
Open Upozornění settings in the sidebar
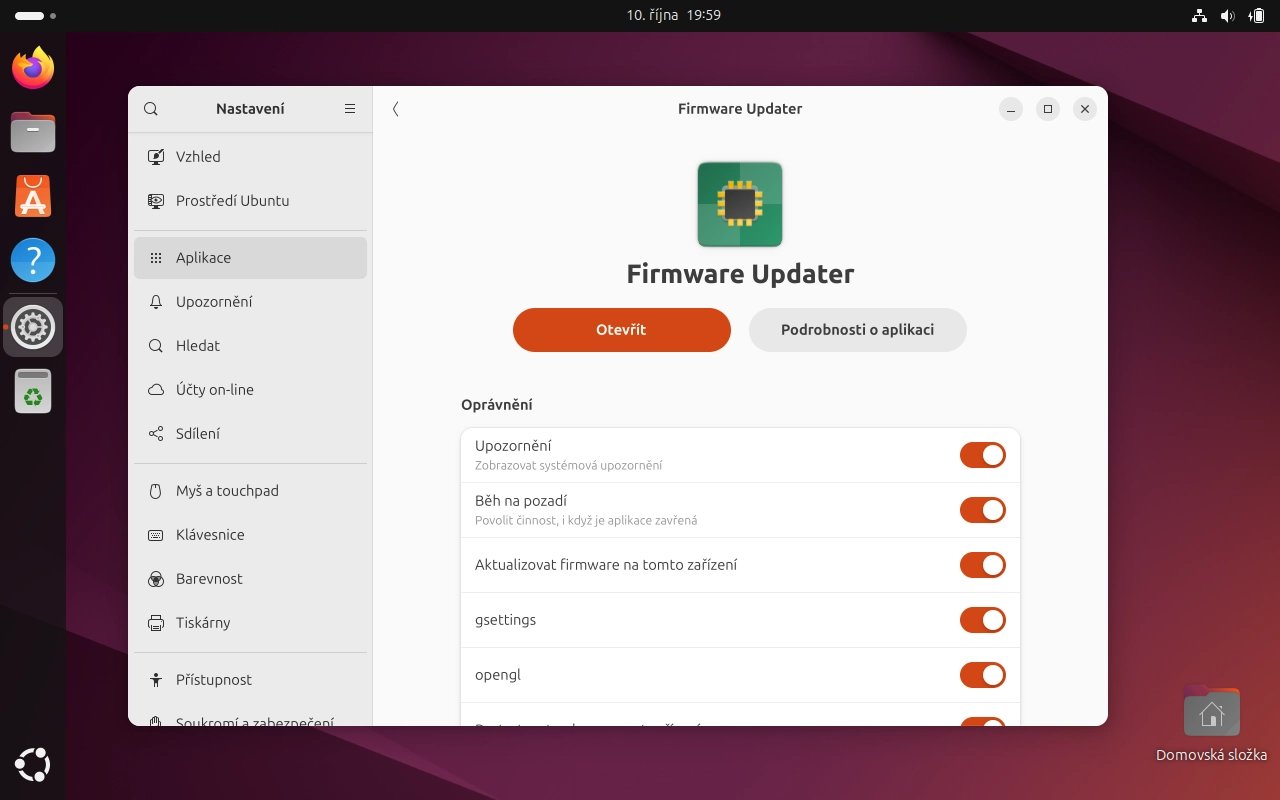click(250, 302)
